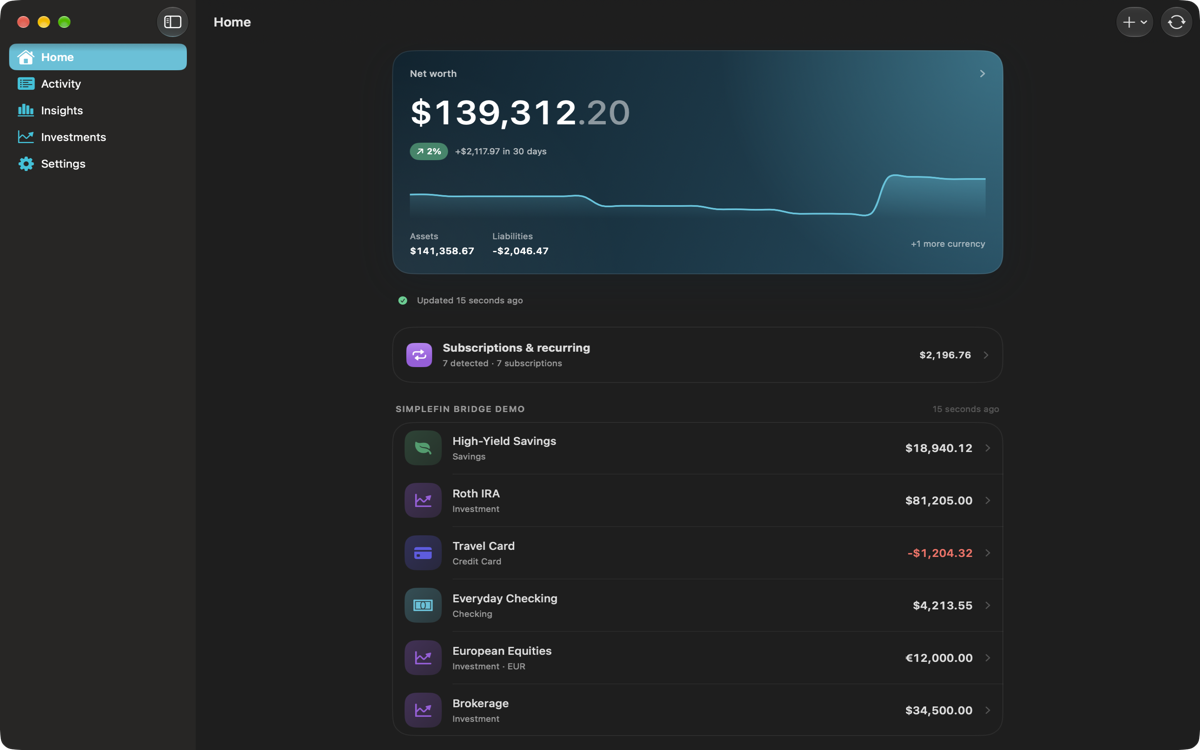
Task: Open Settings from the sidebar
Action: (x=98, y=164)
